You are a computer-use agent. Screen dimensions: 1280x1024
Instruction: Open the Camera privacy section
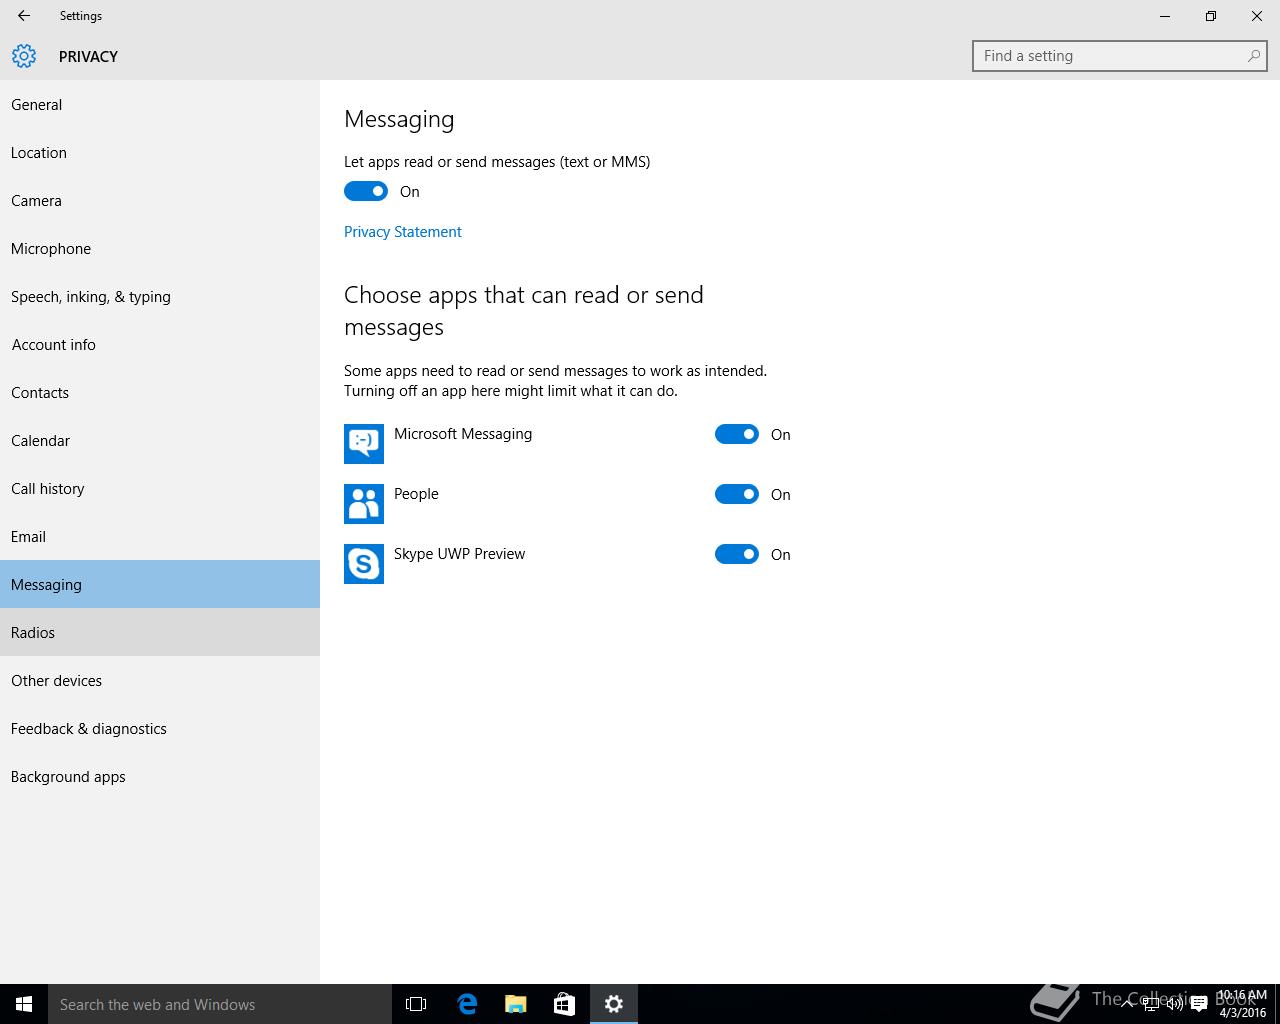coord(160,200)
